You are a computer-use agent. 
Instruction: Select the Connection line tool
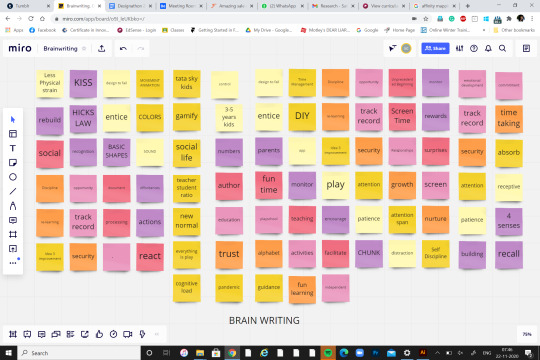point(13,191)
